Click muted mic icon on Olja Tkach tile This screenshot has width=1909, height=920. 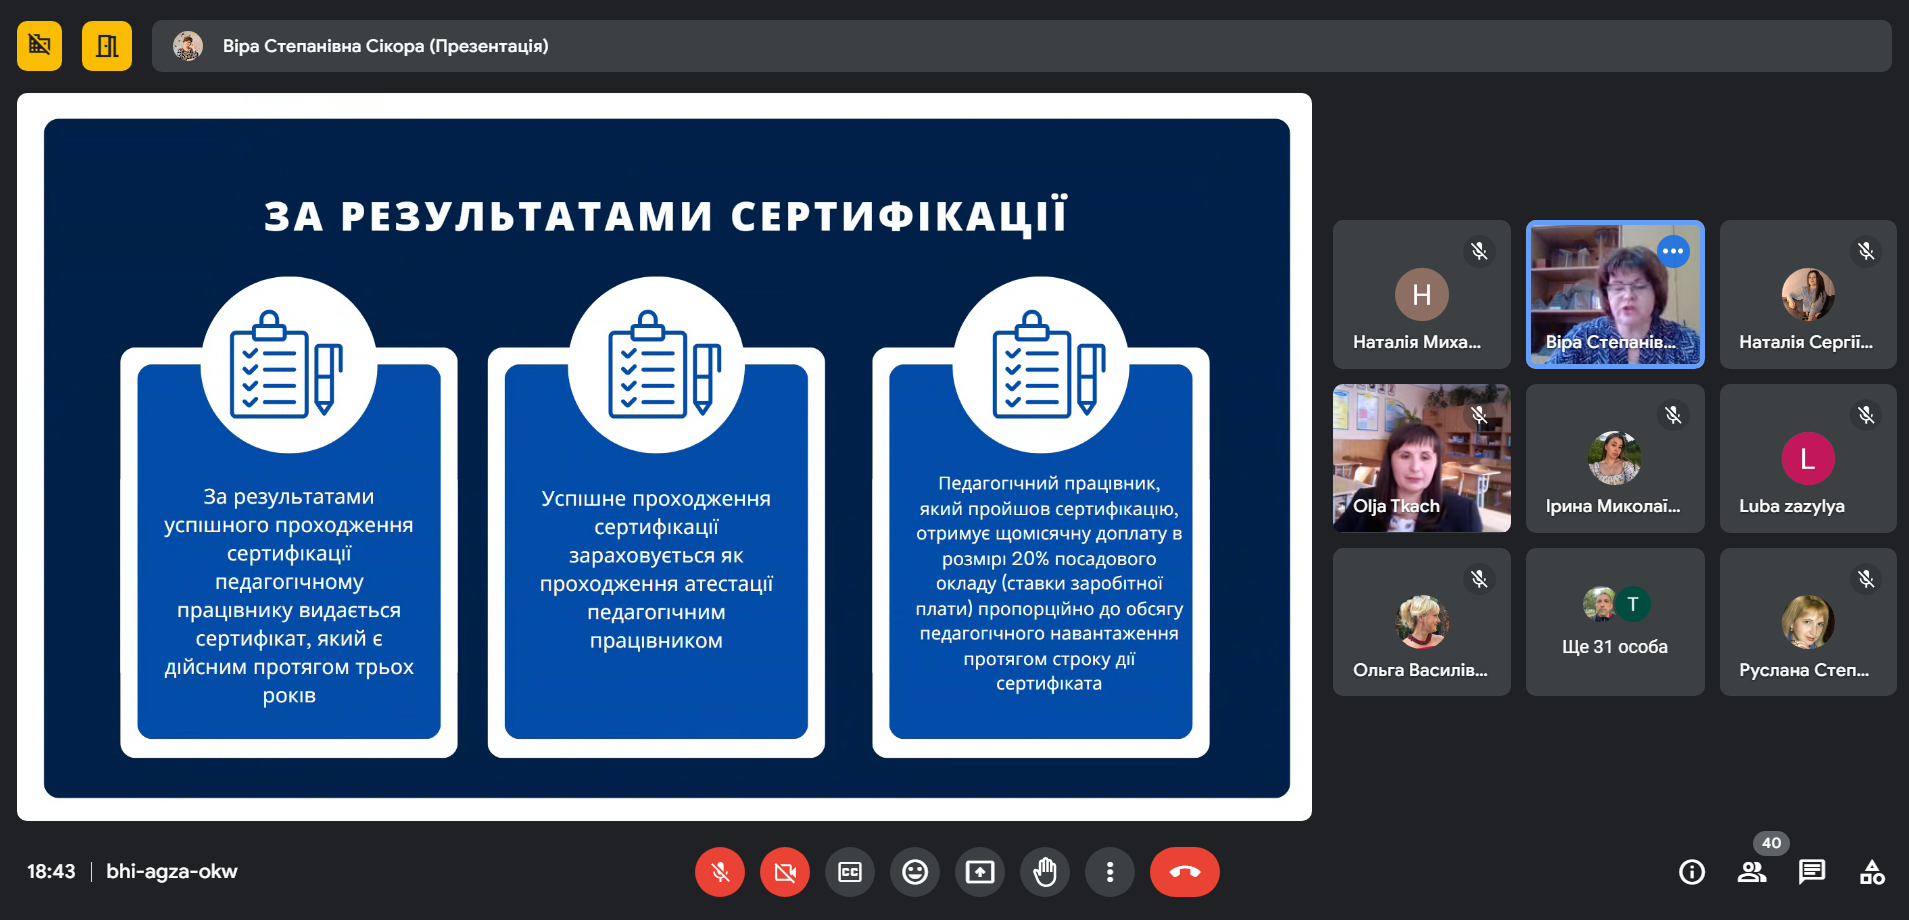click(1479, 415)
